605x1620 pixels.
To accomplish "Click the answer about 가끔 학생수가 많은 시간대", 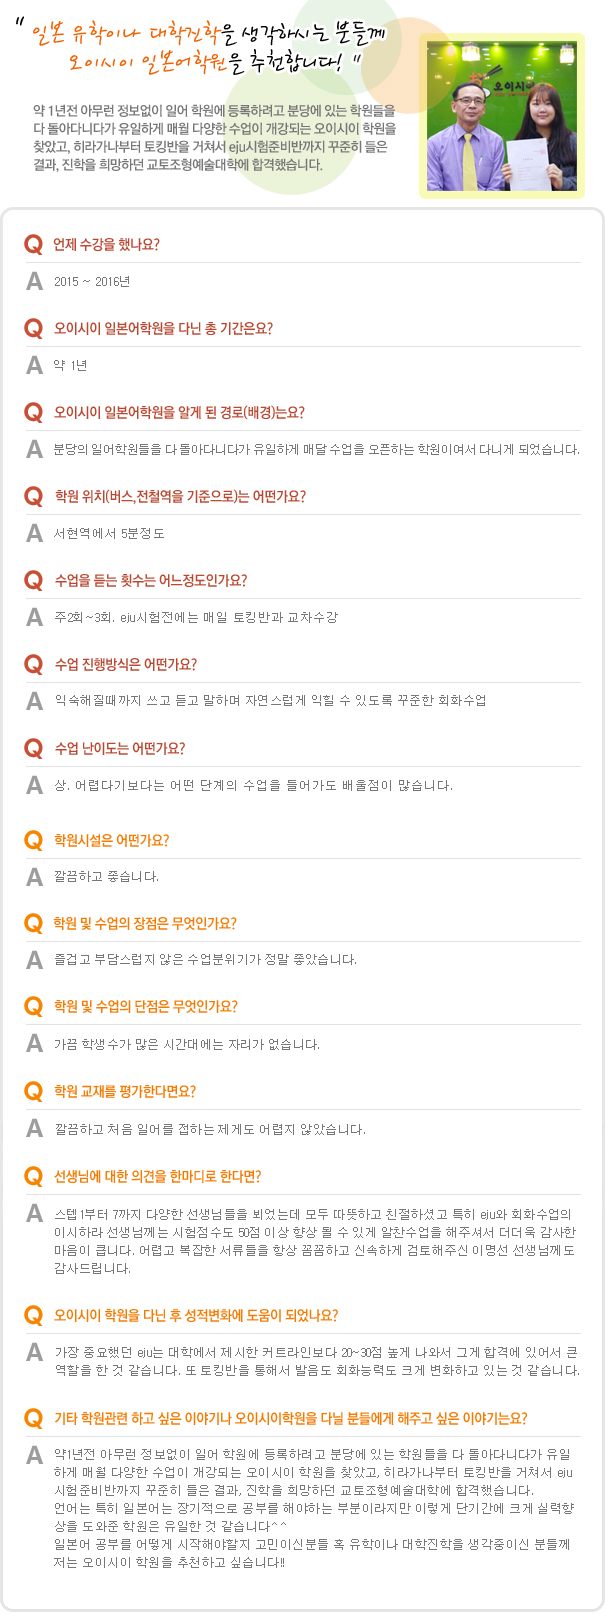I will (187, 1044).
